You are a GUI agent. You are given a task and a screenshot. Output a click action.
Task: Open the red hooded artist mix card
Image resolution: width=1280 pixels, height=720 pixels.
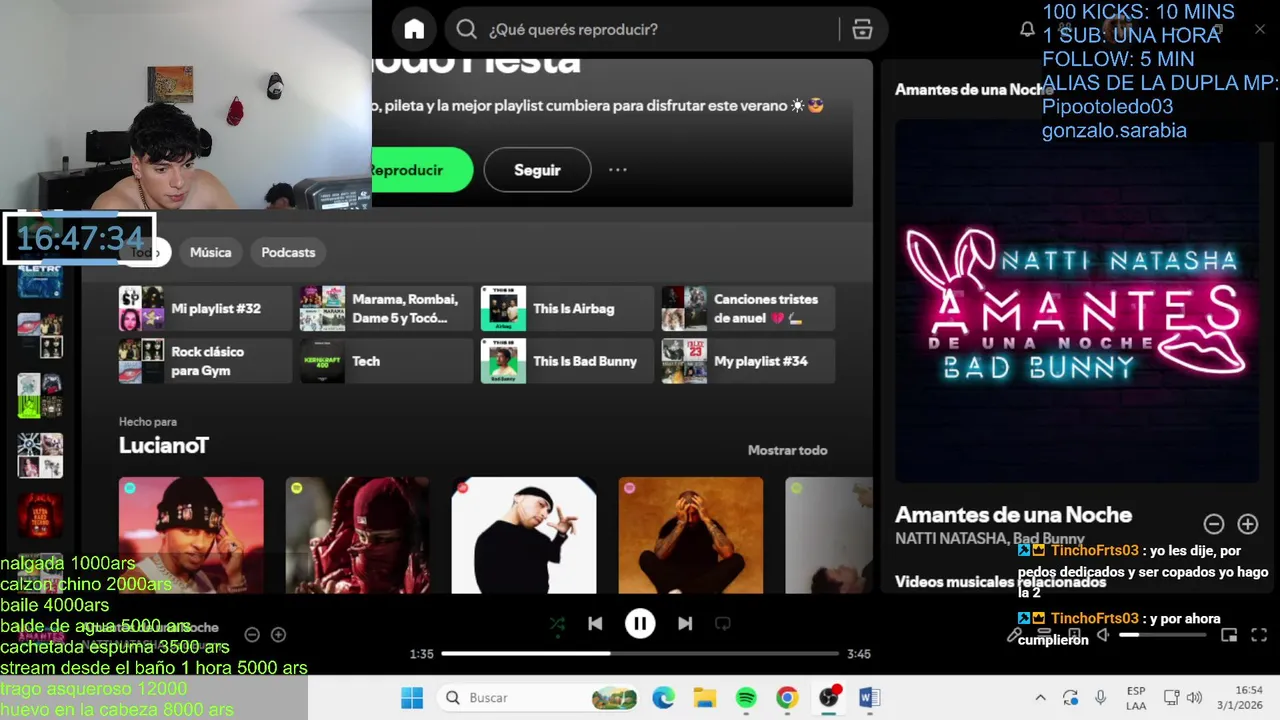pos(358,535)
